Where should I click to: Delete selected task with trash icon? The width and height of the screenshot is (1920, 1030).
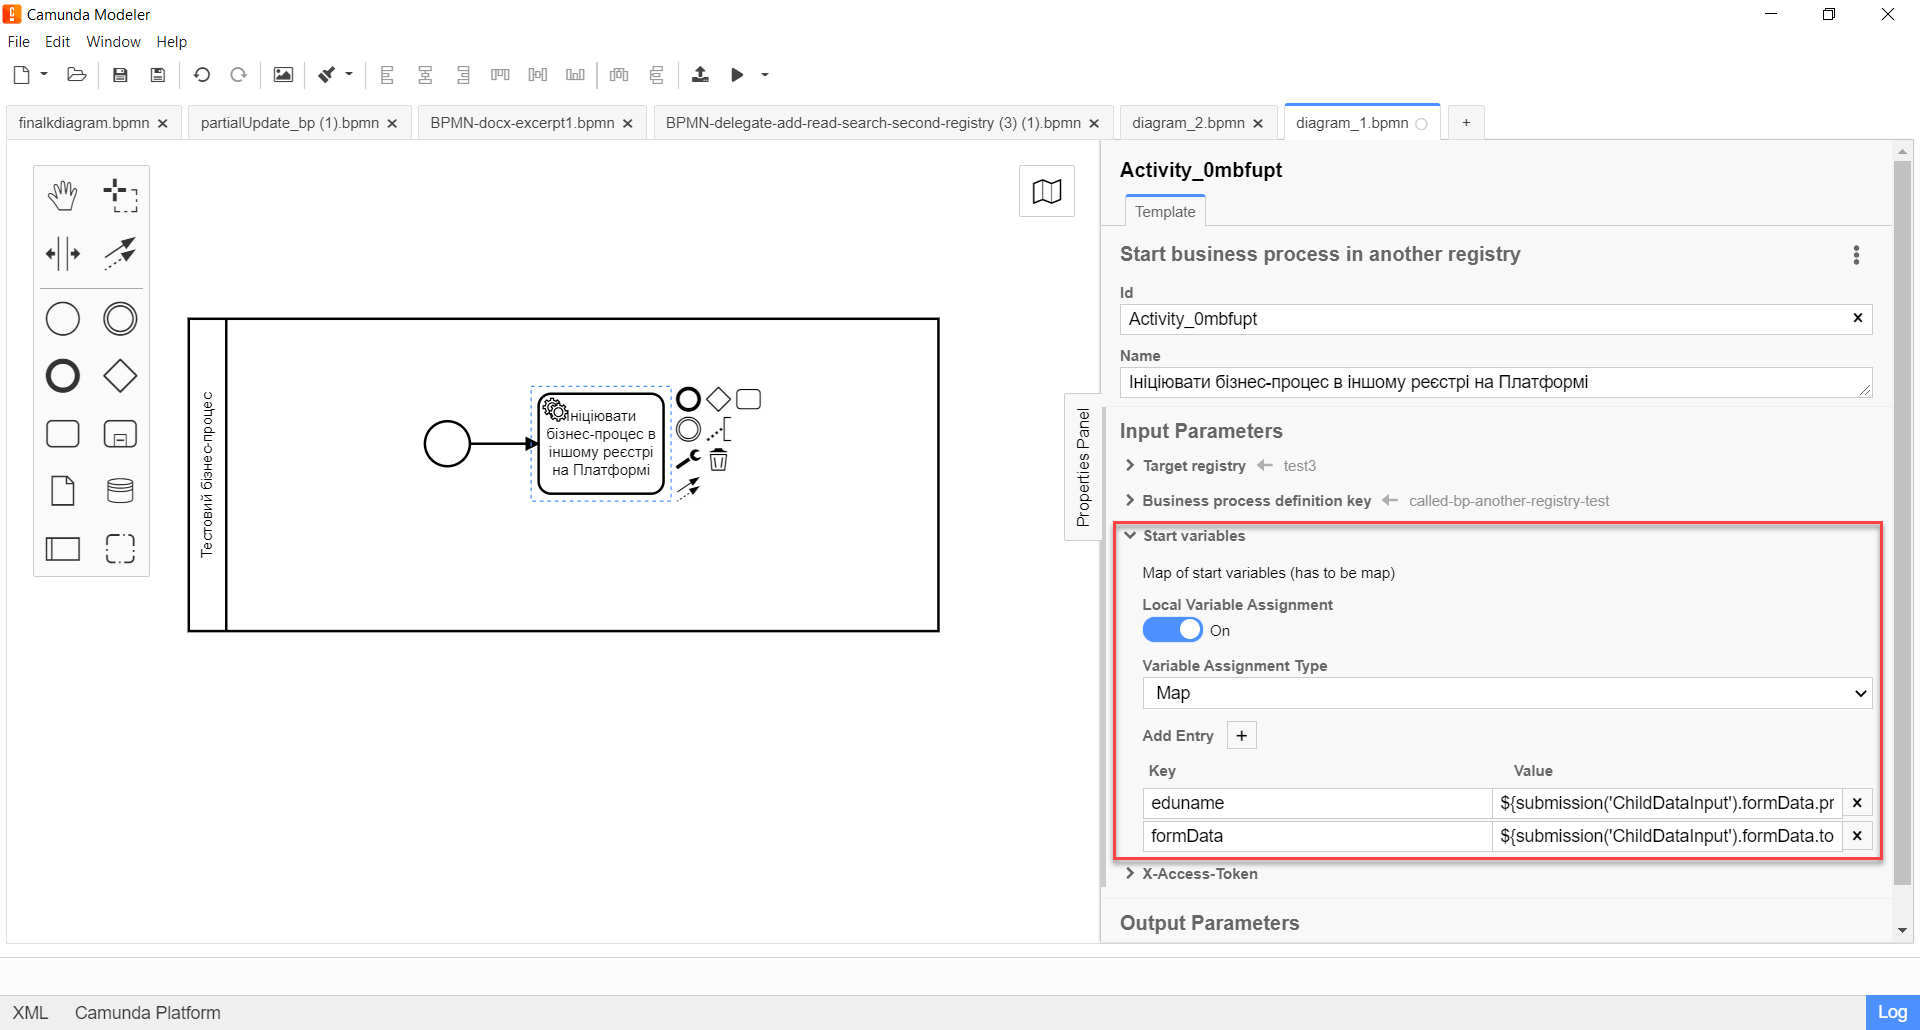(718, 460)
